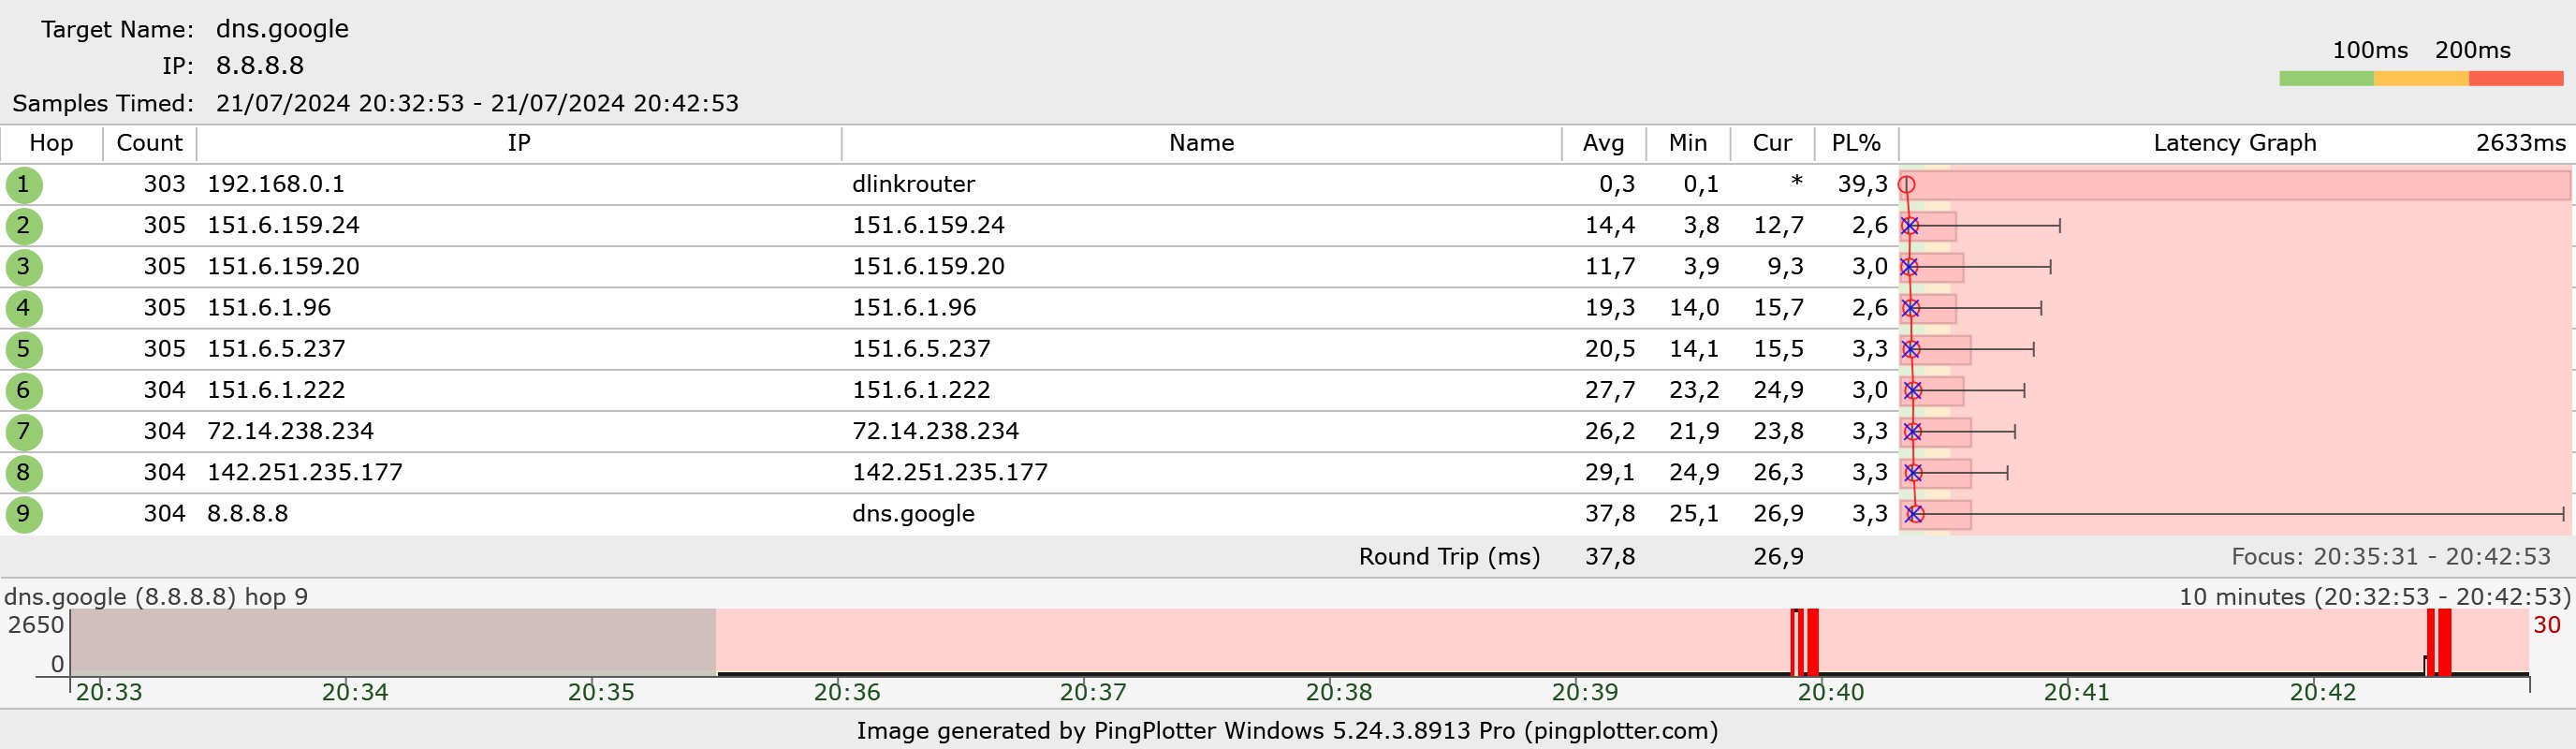This screenshot has height=749, width=2576.
Task: Click the 20:36 tick on the timeline axis
Action: tap(846, 692)
